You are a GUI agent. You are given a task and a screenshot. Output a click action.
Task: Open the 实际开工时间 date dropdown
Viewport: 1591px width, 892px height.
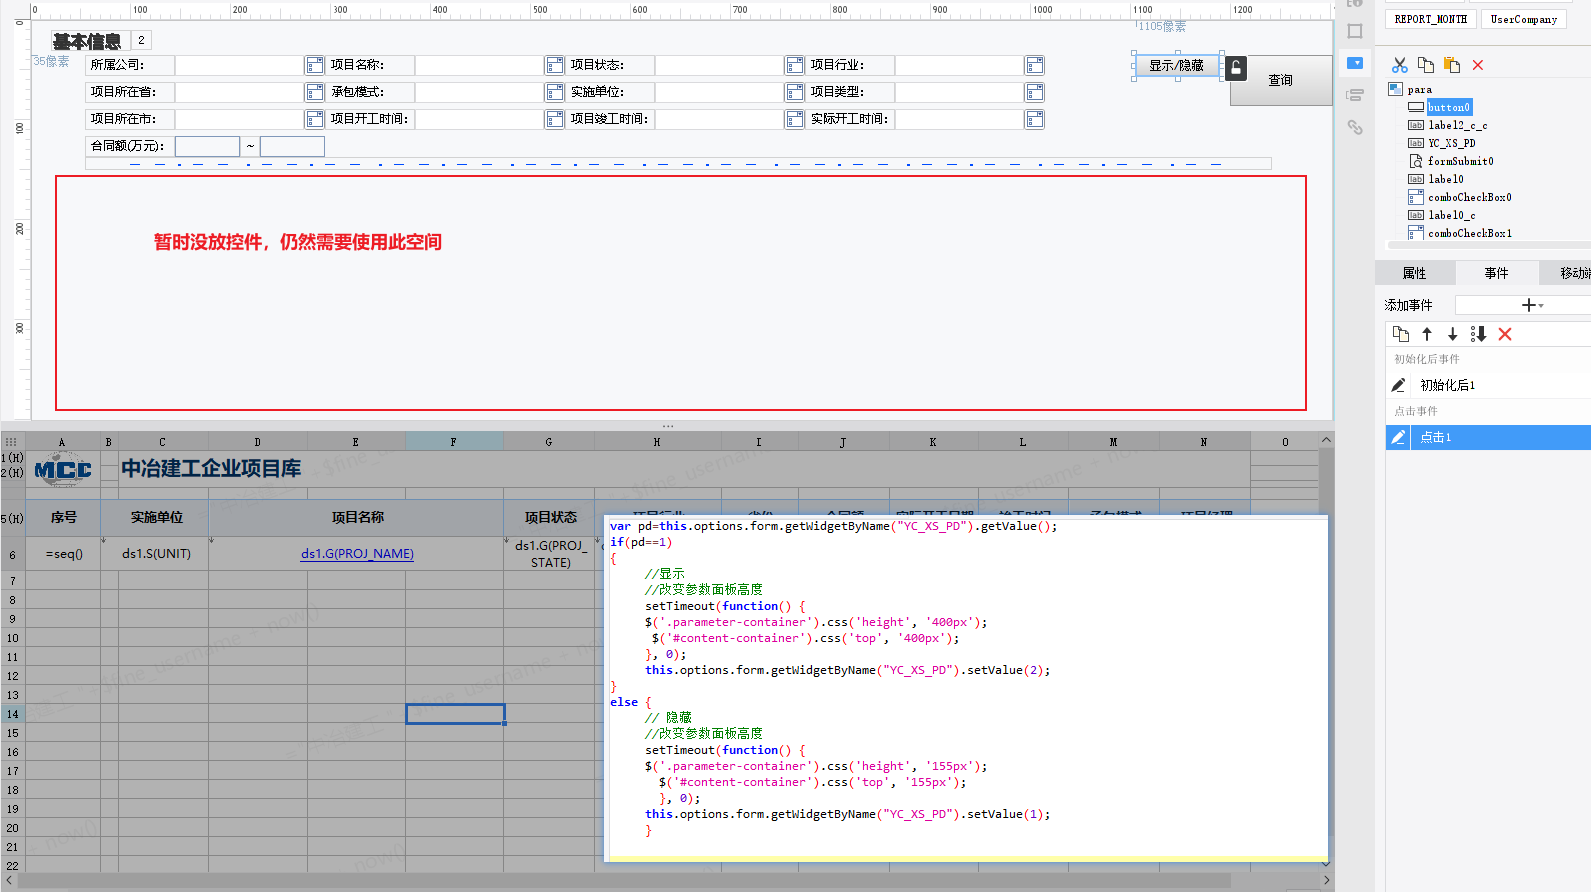pyautogui.click(x=1034, y=119)
